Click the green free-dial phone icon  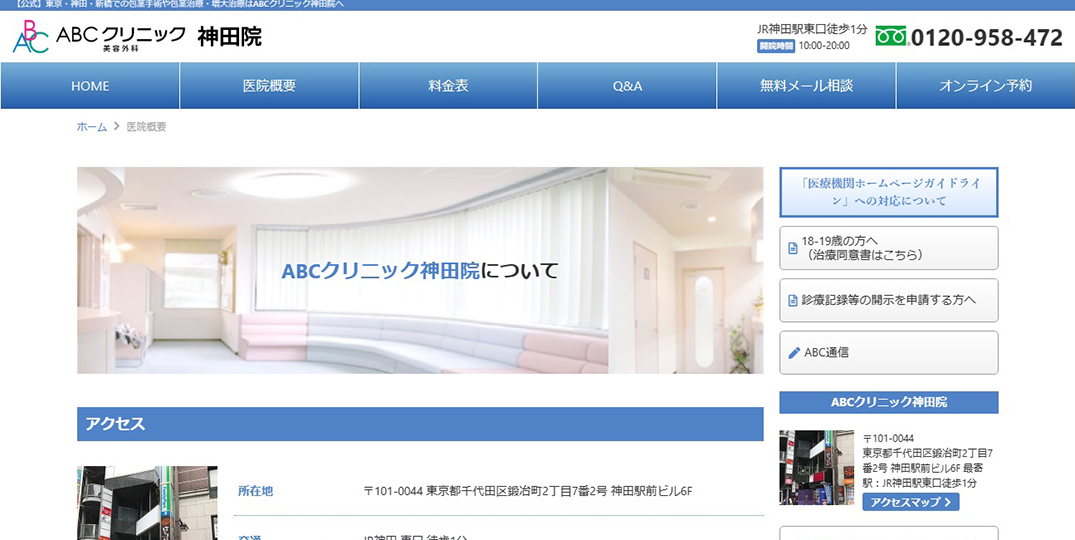click(890, 37)
